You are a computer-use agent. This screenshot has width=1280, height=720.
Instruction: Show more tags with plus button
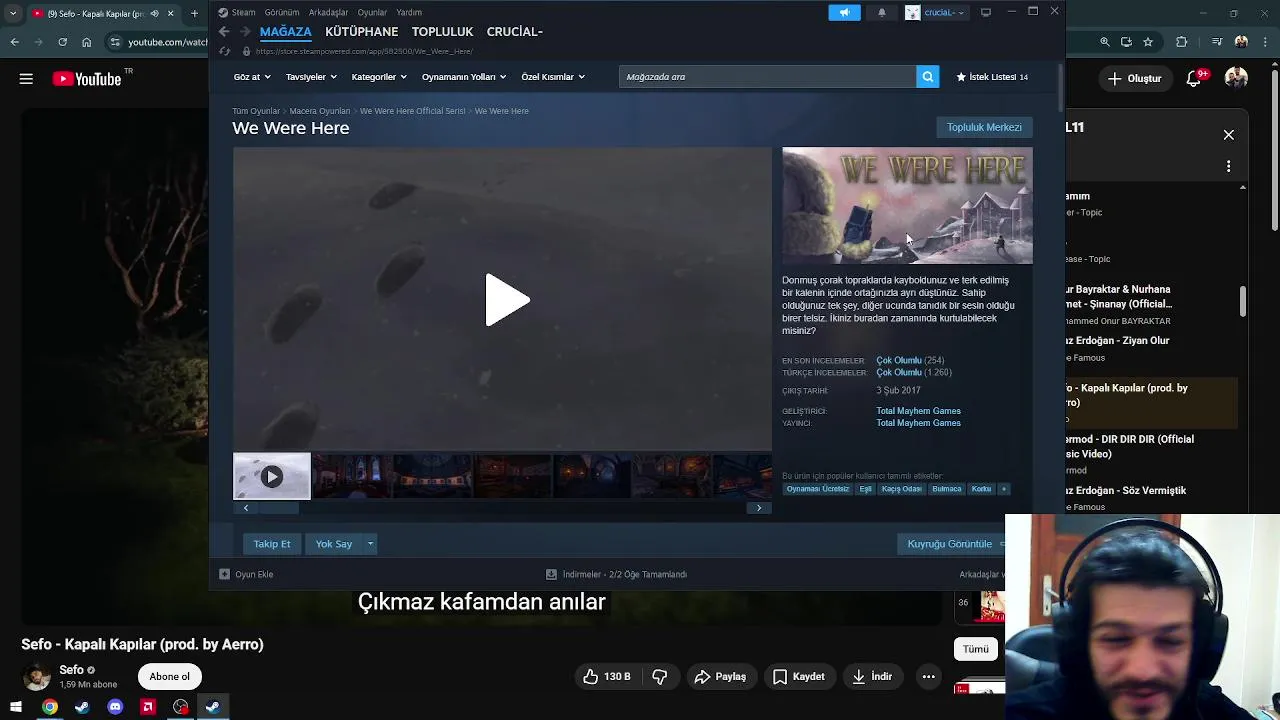pos(1003,489)
